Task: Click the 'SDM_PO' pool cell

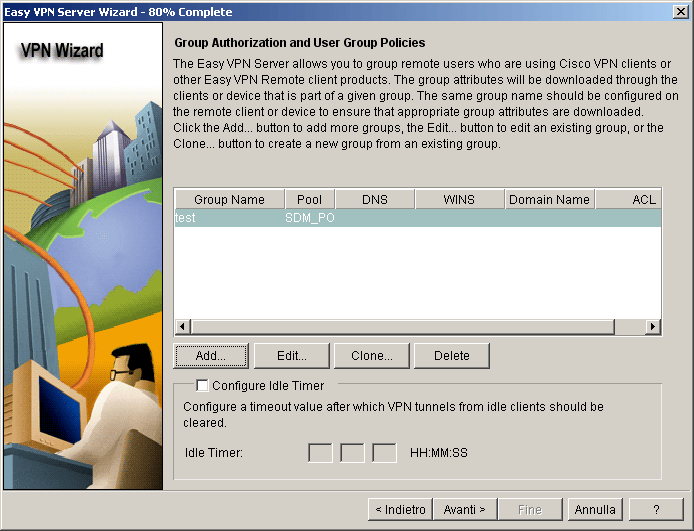Action: pos(309,218)
